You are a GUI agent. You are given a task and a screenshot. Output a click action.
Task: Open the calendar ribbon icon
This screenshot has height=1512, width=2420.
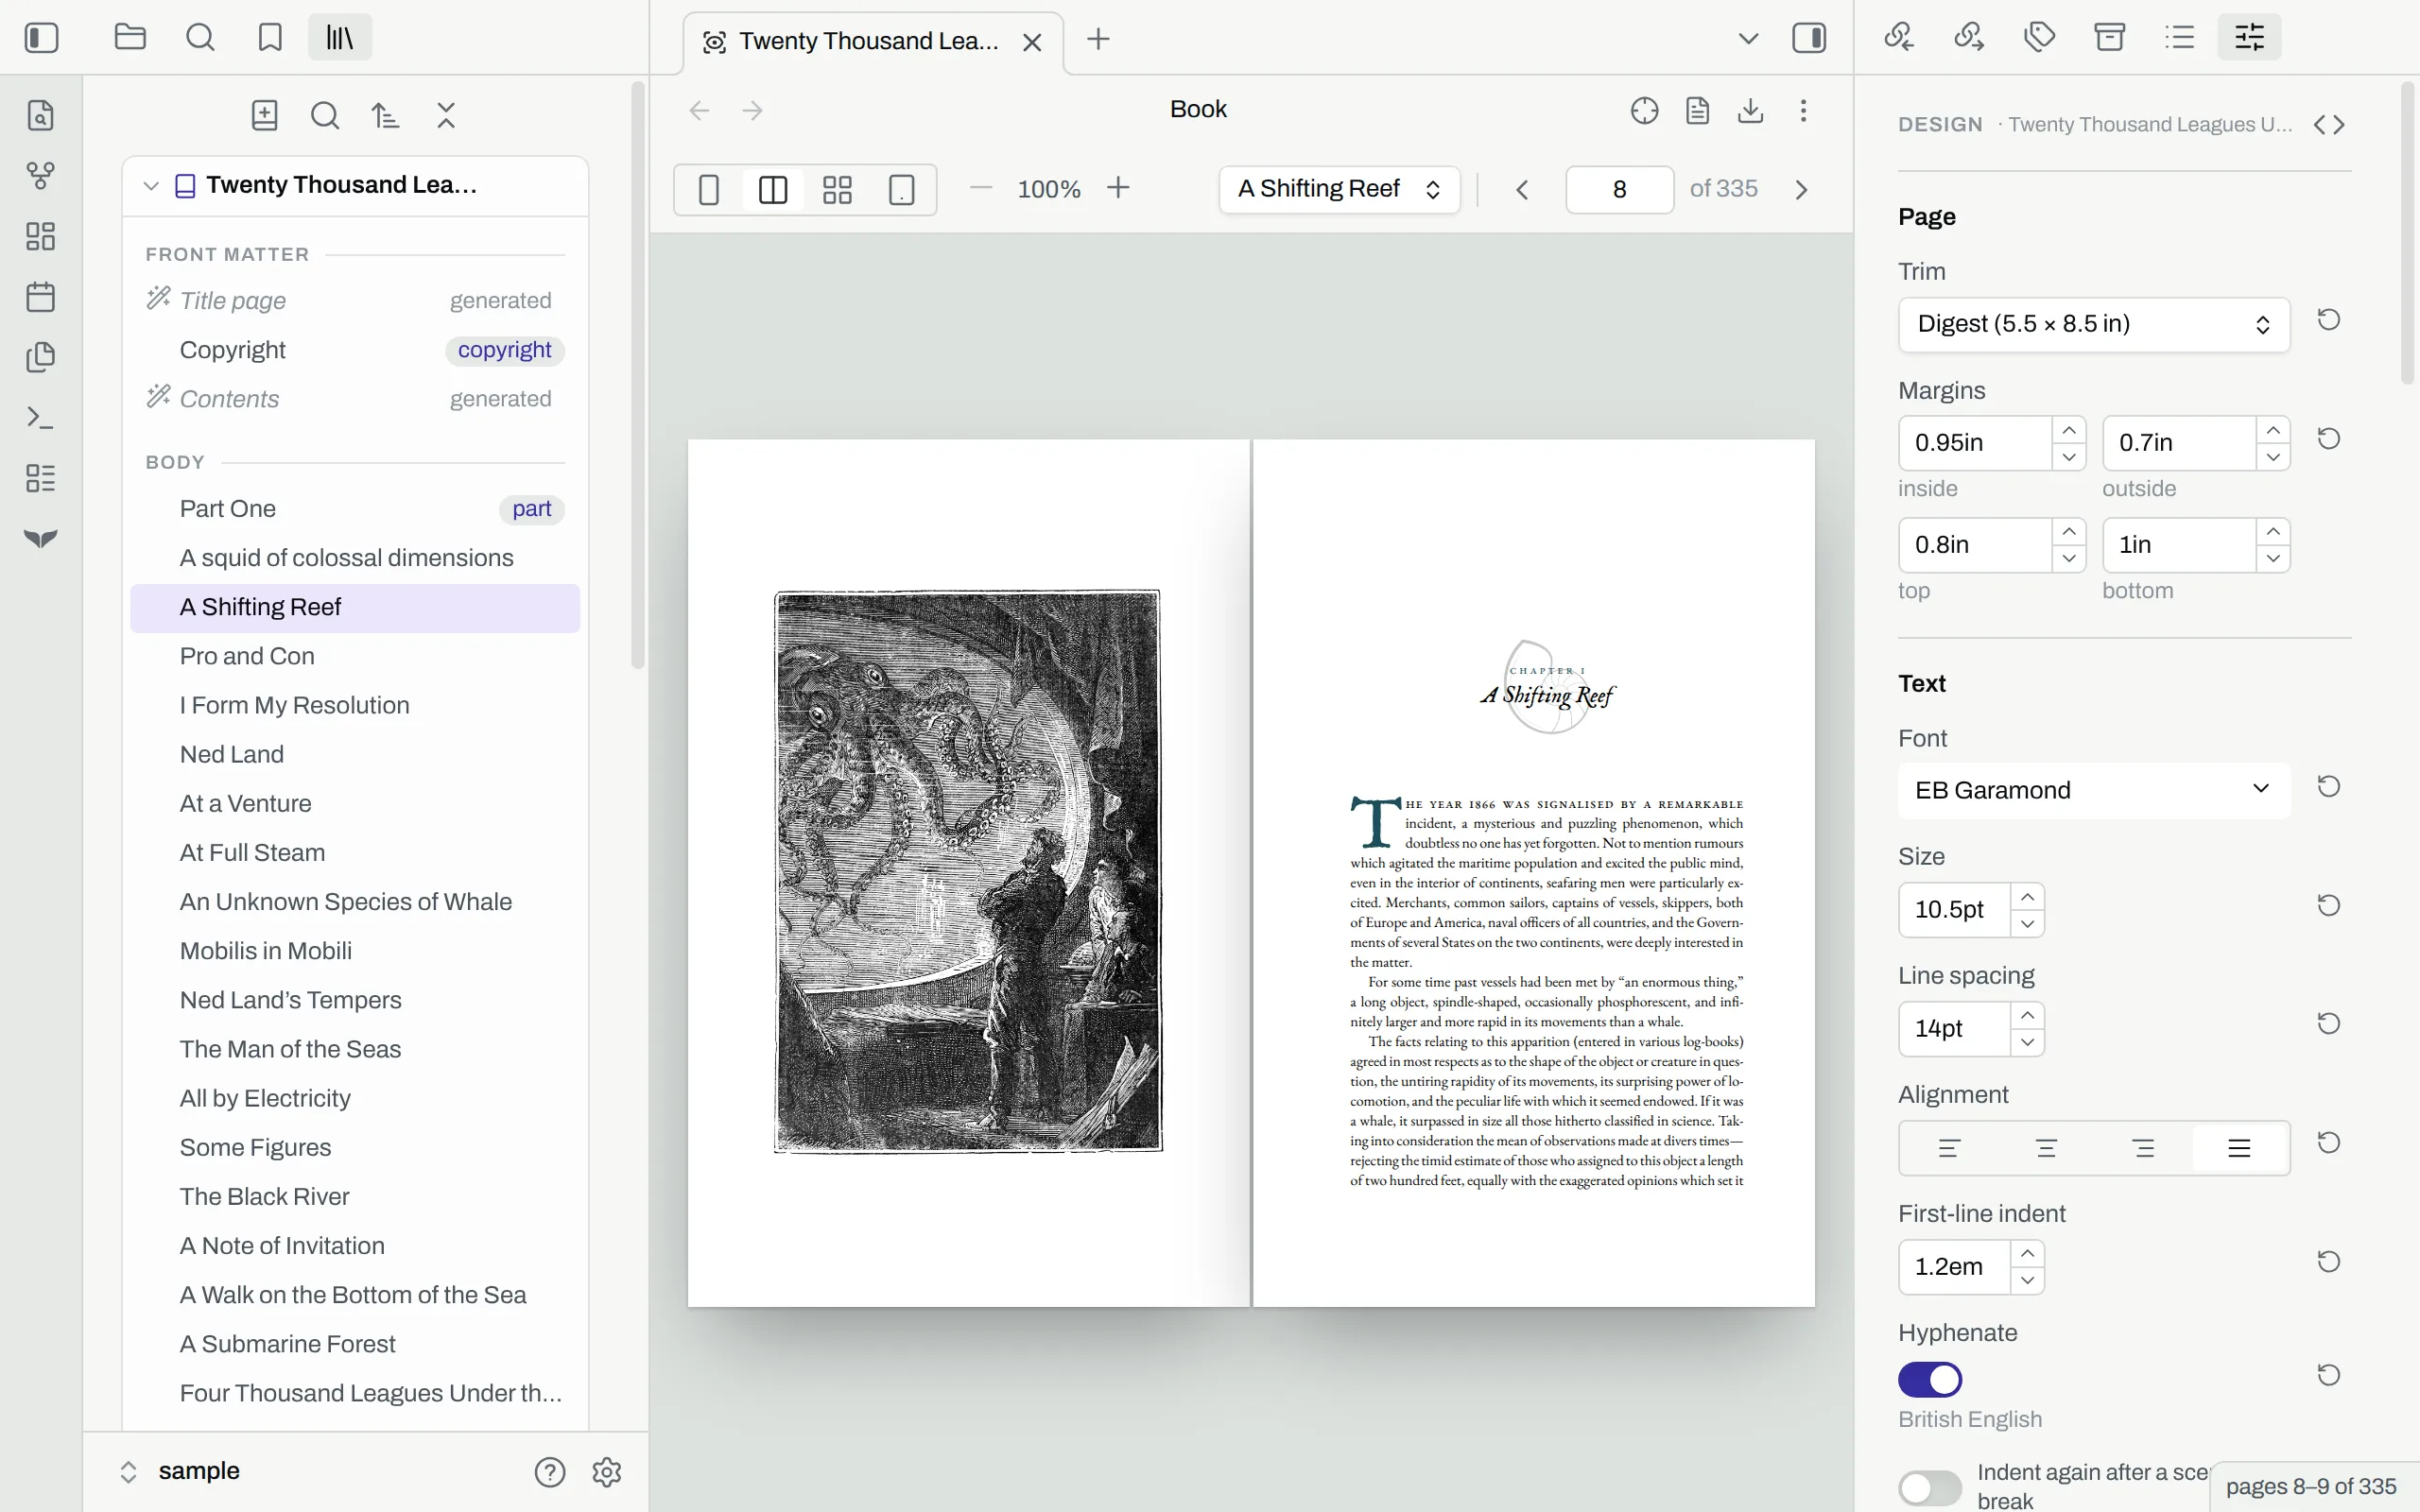(41, 297)
